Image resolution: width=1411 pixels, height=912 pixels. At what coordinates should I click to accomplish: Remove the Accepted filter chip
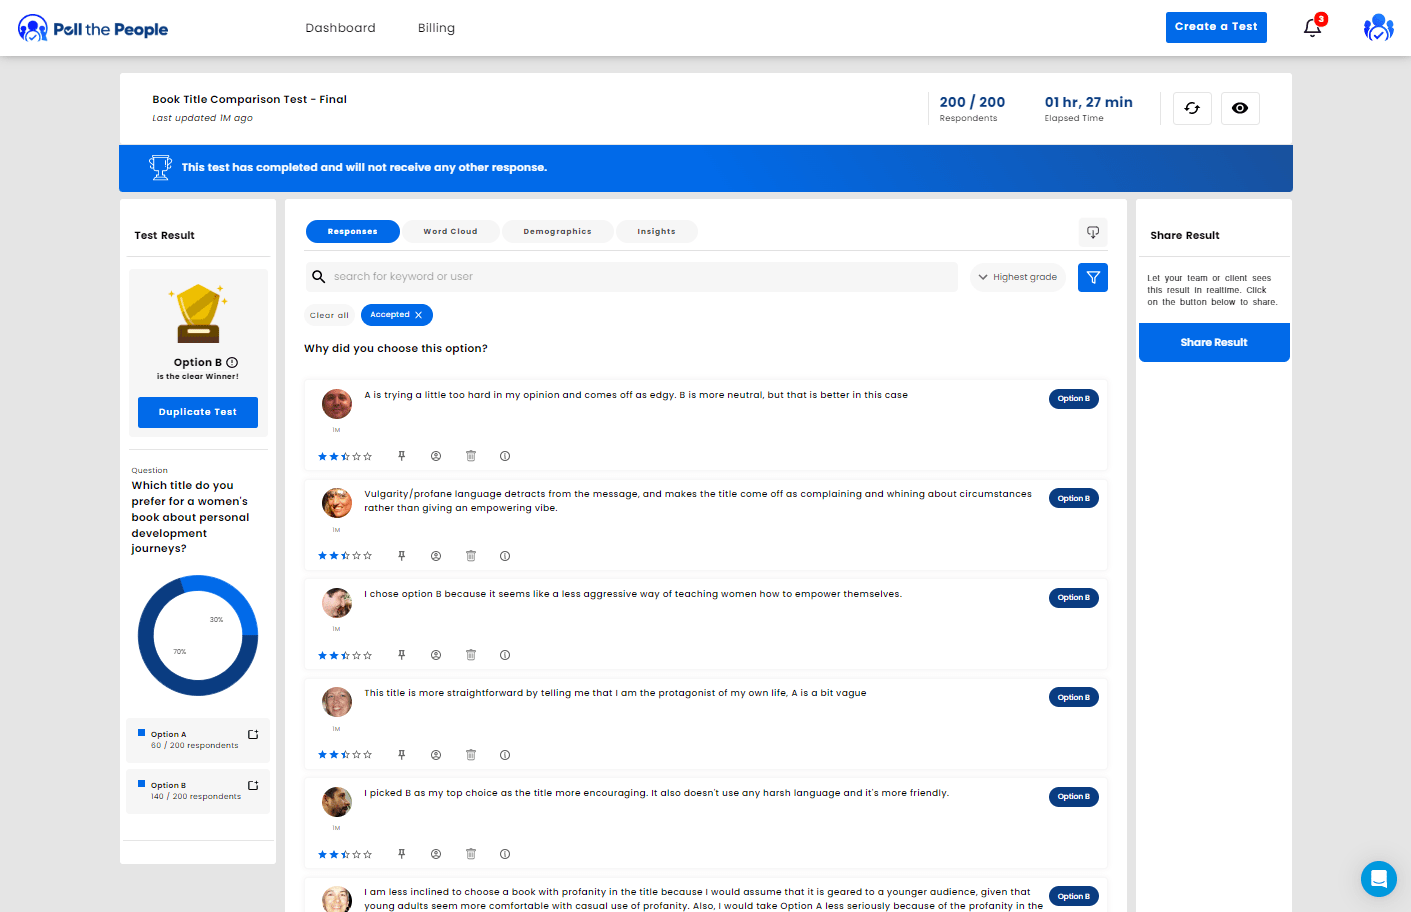click(419, 315)
